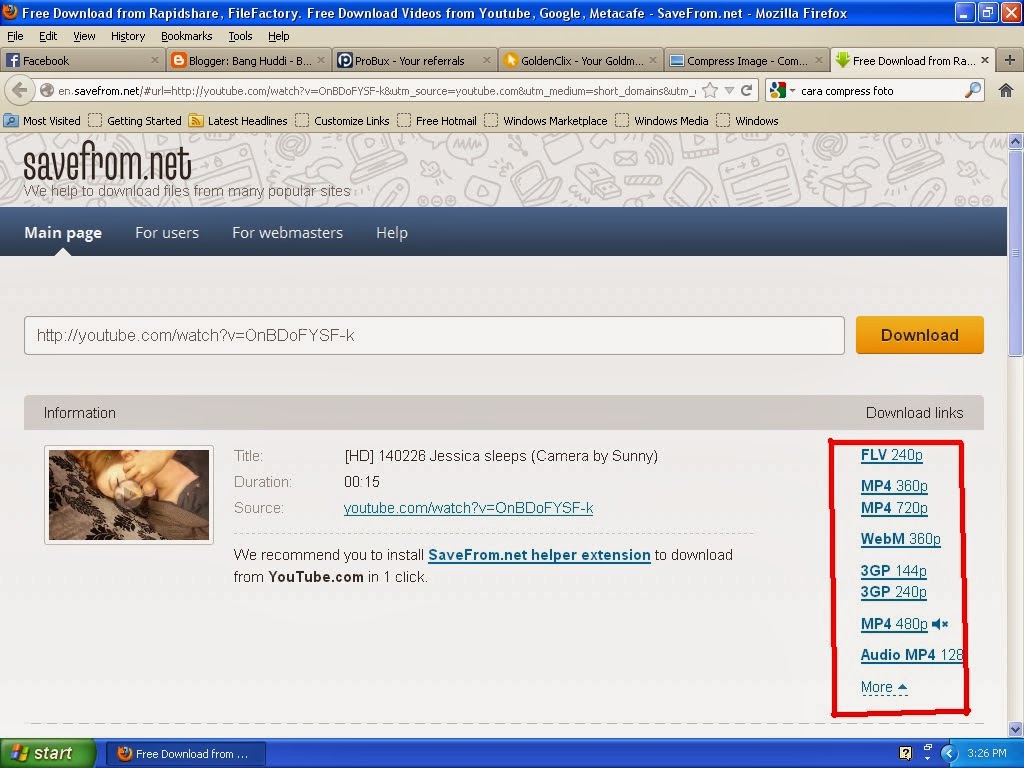Click the video thumbnail image
The height and width of the screenshot is (768, 1024).
tap(129, 494)
